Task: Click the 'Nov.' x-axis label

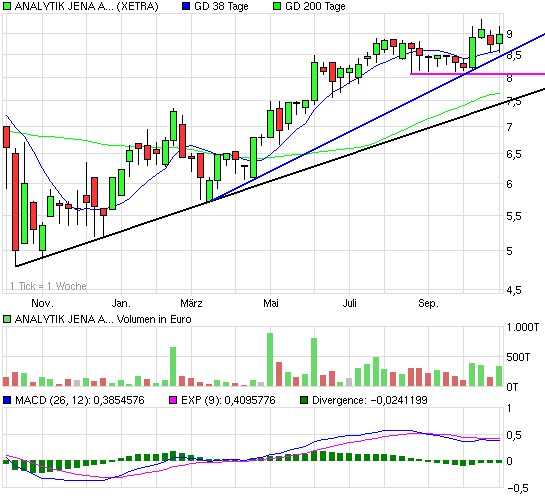Action: pos(42,303)
